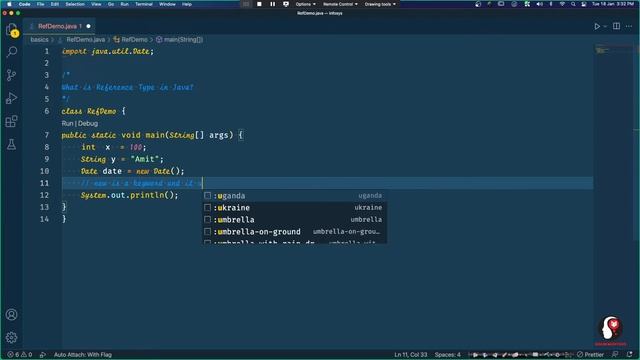640x360 pixels.
Task: Open the run dropdown arrow beside play
Action: (x=605, y=26)
